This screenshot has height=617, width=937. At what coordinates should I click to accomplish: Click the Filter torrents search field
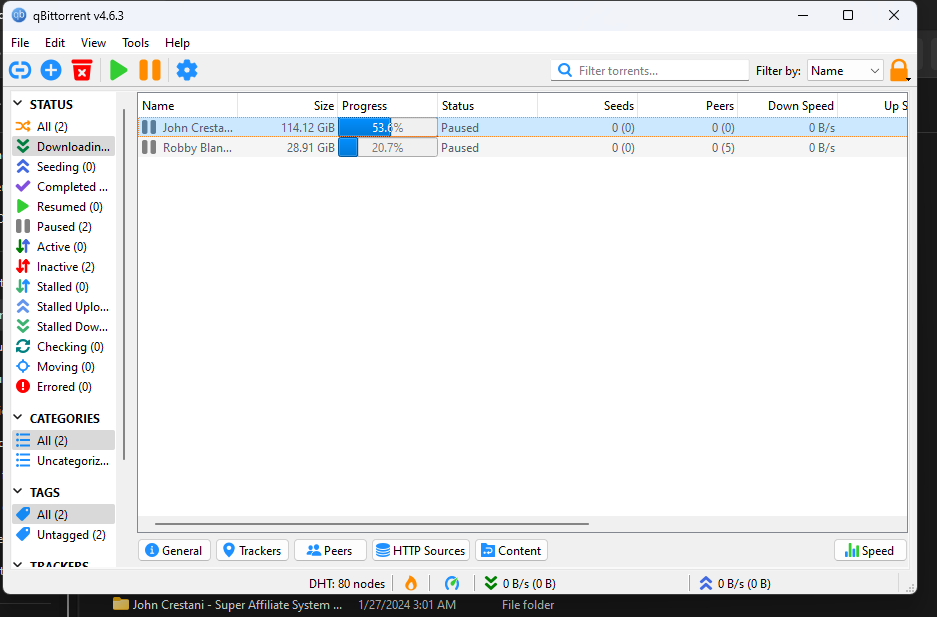pos(660,71)
